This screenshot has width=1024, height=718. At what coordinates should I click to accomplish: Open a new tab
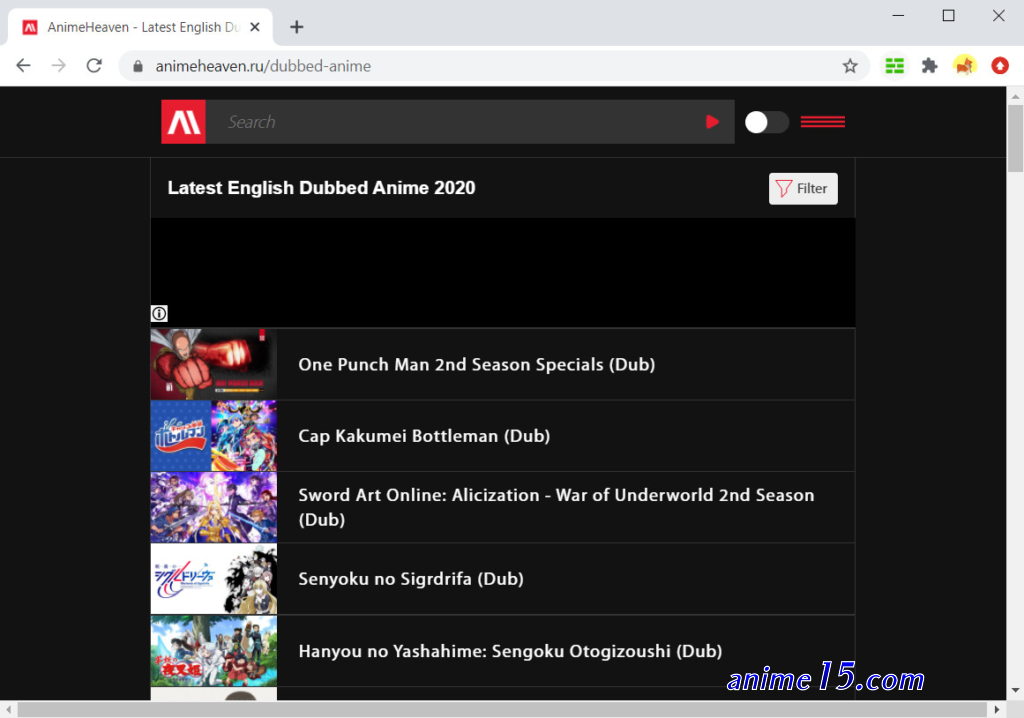pos(296,27)
